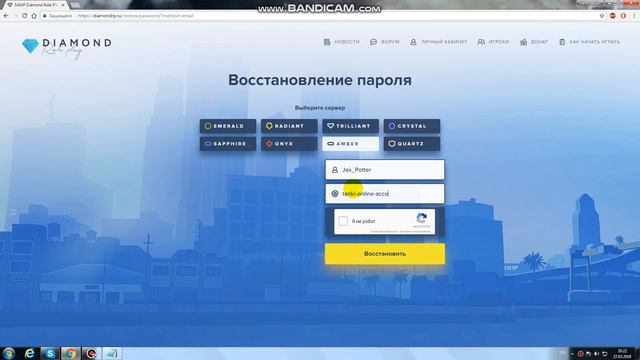Bookmark page with star icon
The height and width of the screenshot is (360, 640).
pos(602,16)
